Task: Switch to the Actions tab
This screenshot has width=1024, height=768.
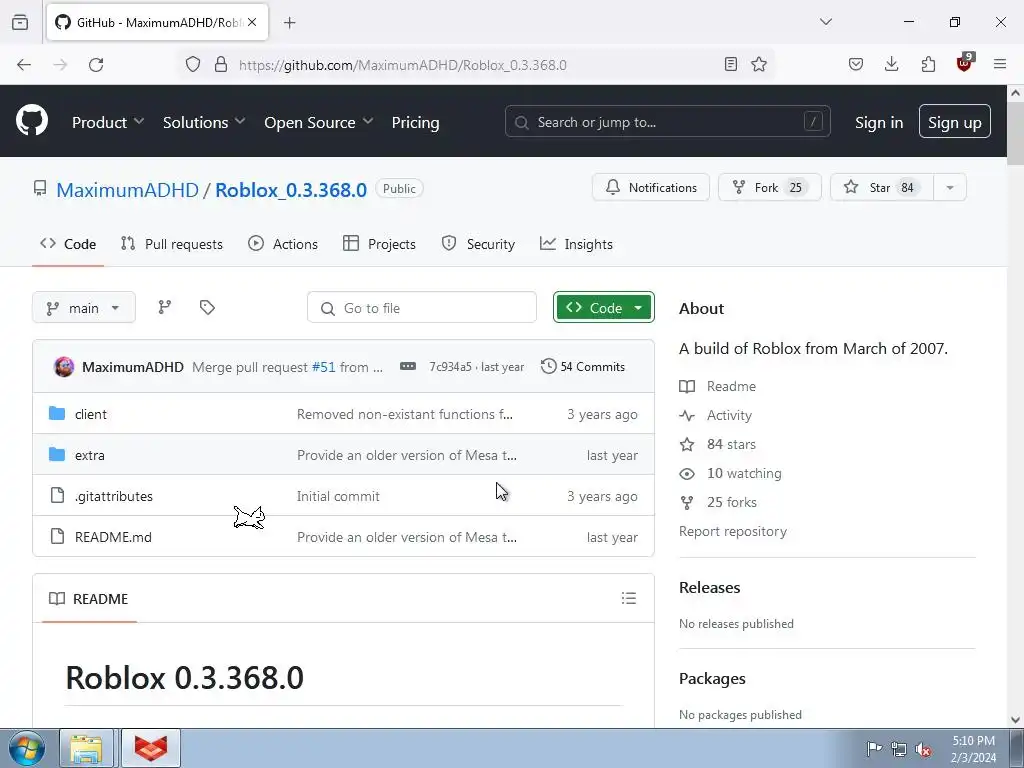Action: pyautogui.click(x=283, y=244)
